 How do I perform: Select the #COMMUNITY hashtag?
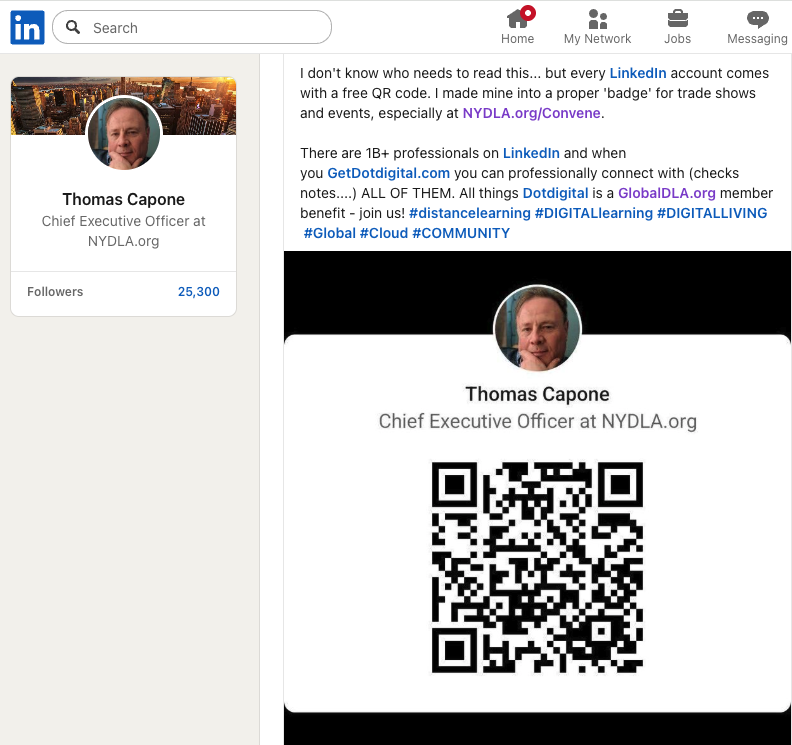461,233
